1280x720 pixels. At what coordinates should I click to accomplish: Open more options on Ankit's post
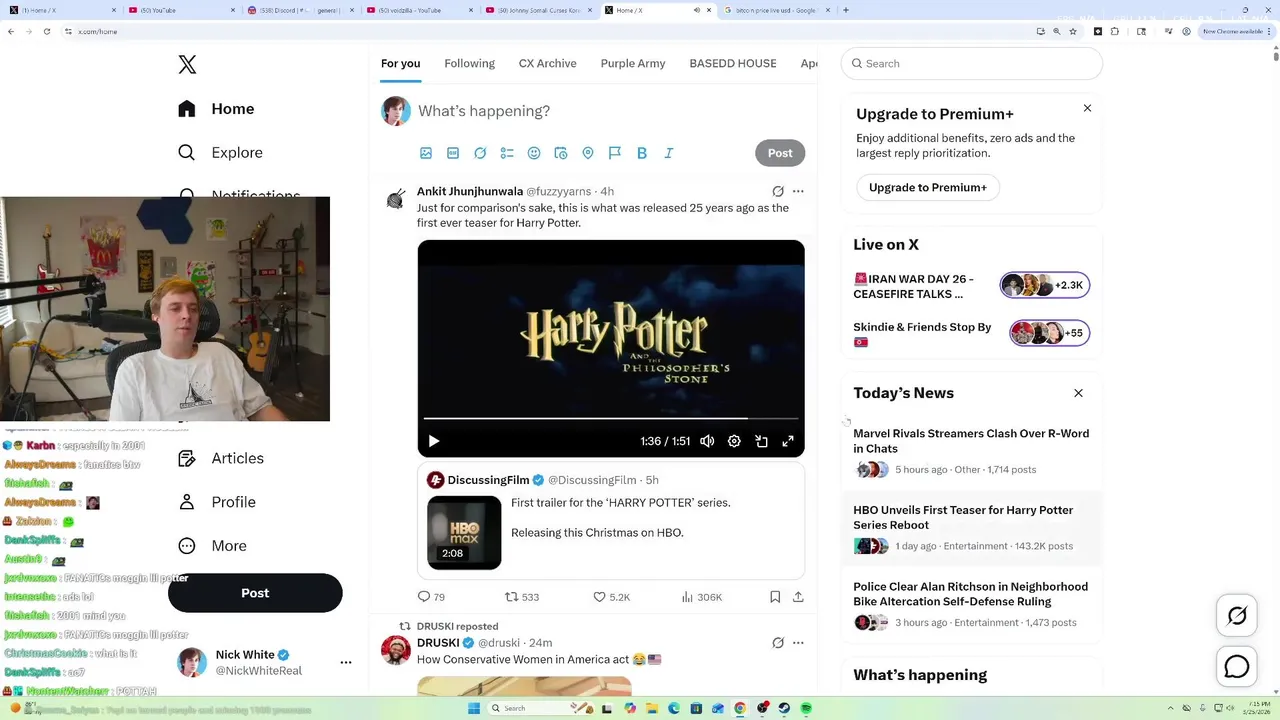pos(798,191)
